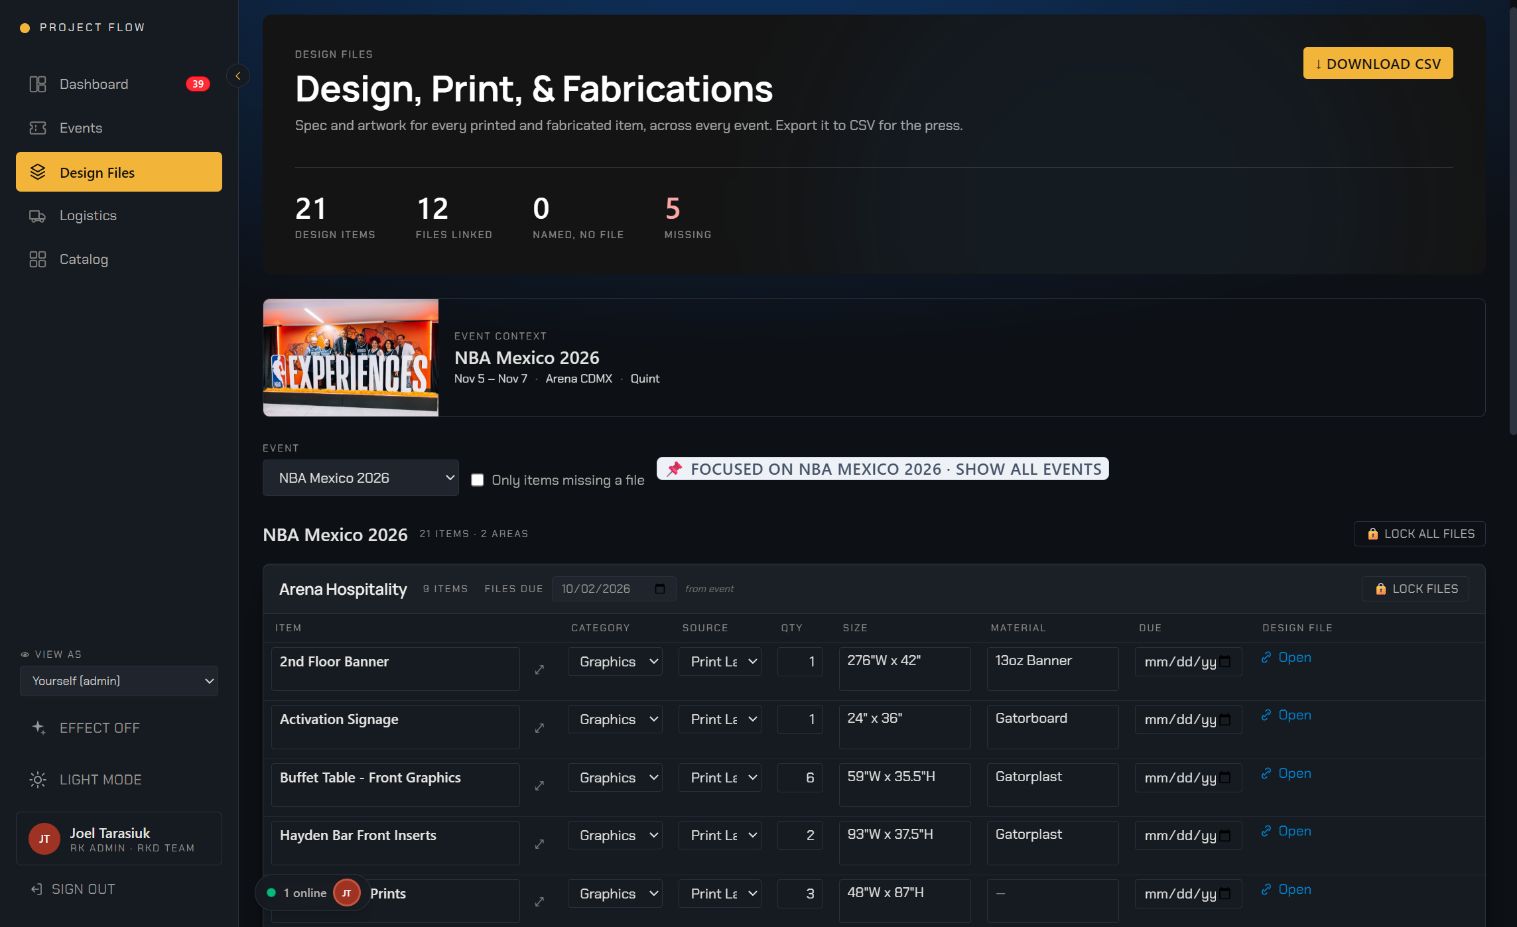
Task: Open date picker for Hayden Bar Front Inserts due
Action: 1225,836
